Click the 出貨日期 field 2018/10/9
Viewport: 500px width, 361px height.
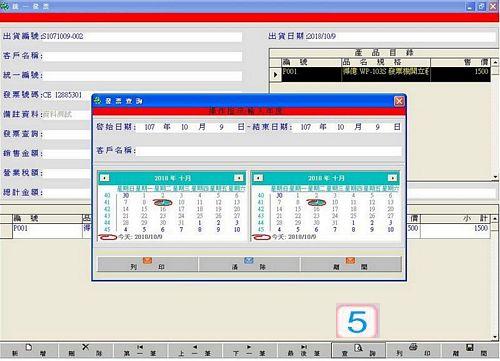(x=401, y=36)
